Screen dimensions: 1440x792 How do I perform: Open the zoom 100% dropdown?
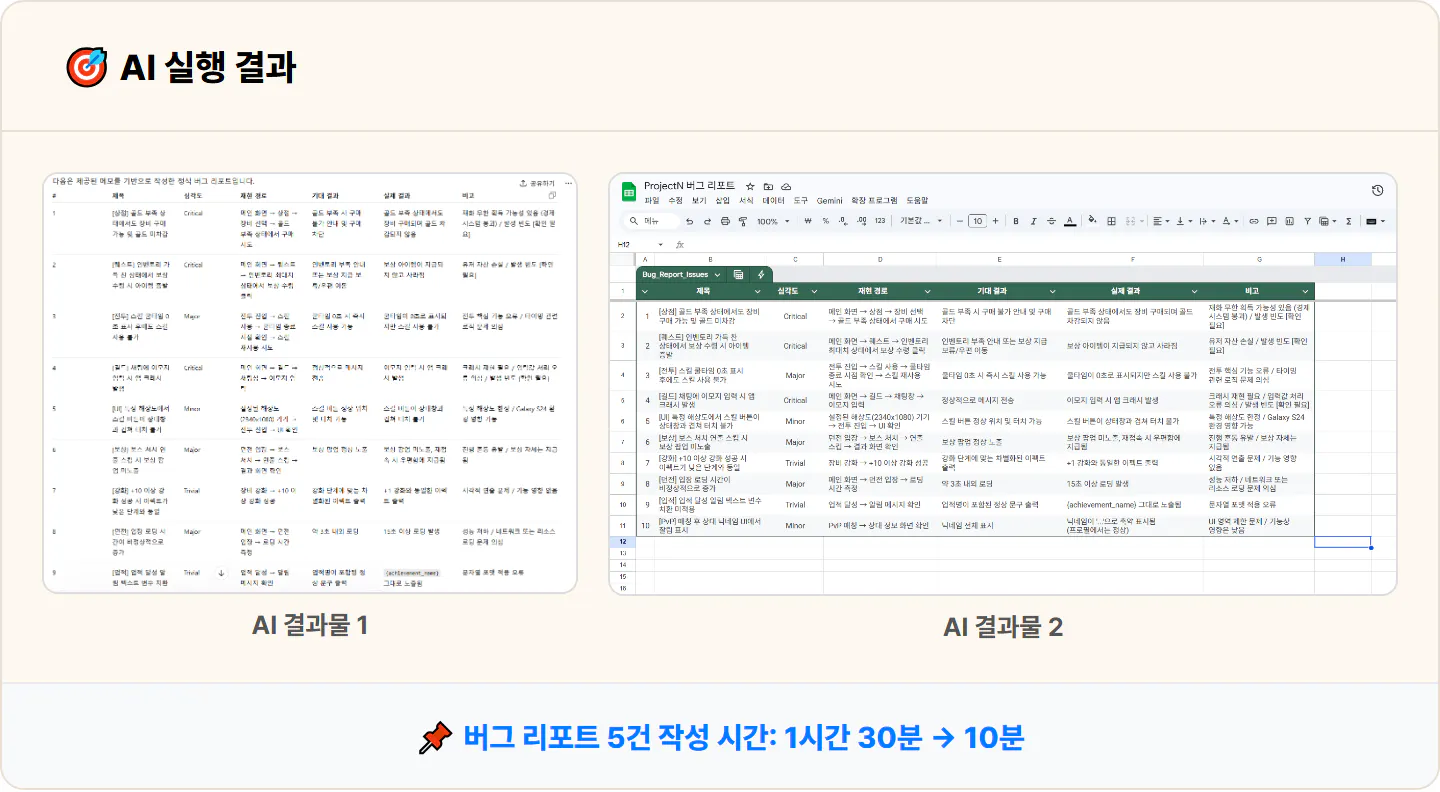click(773, 221)
